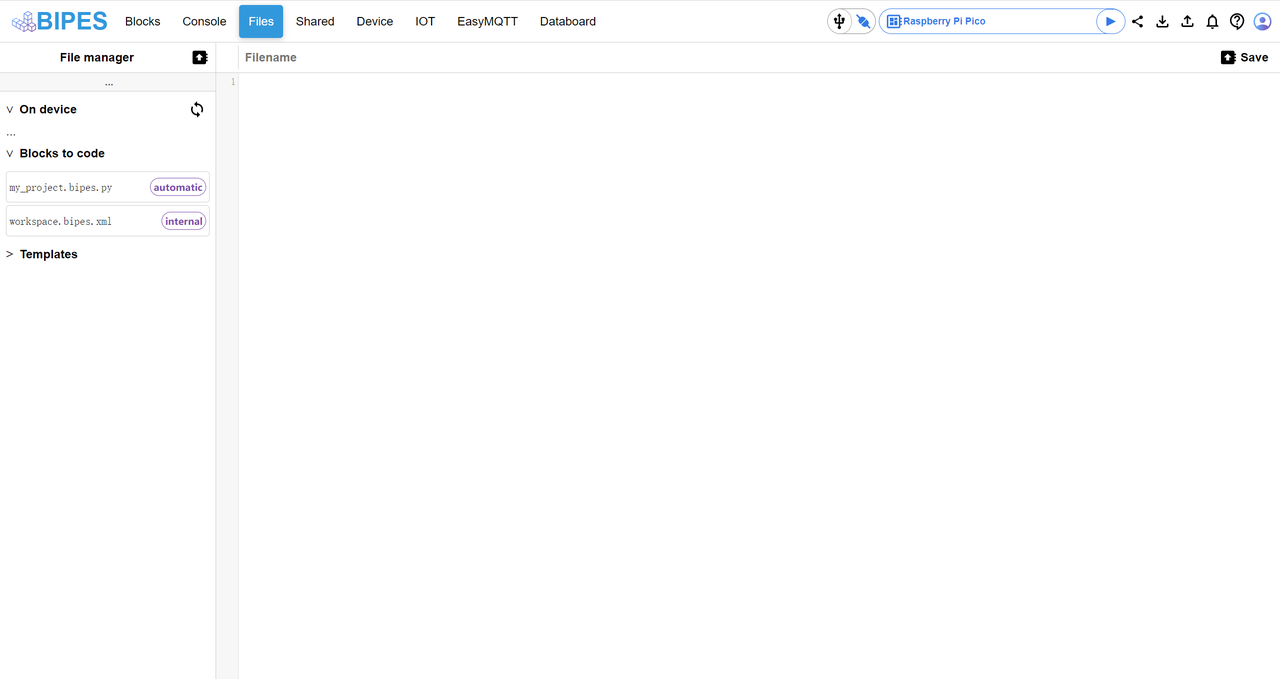The image size is (1280, 679).
Task: Open the EasyMQTT tab
Action: point(488,21)
